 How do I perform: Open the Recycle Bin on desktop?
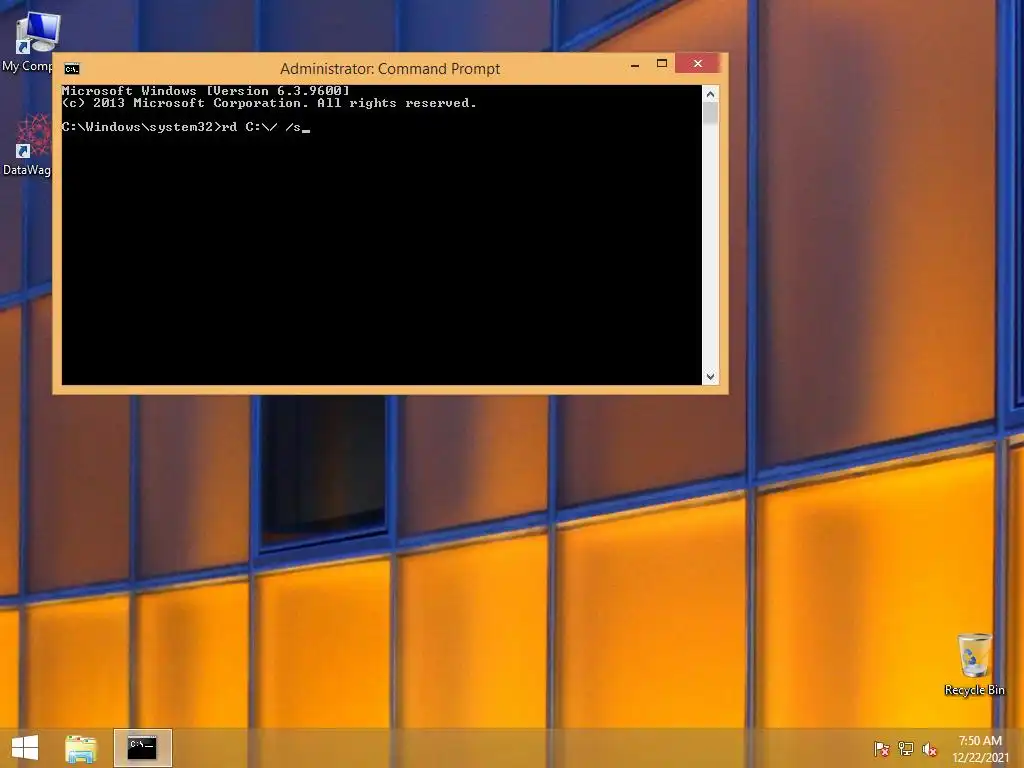tap(974, 664)
